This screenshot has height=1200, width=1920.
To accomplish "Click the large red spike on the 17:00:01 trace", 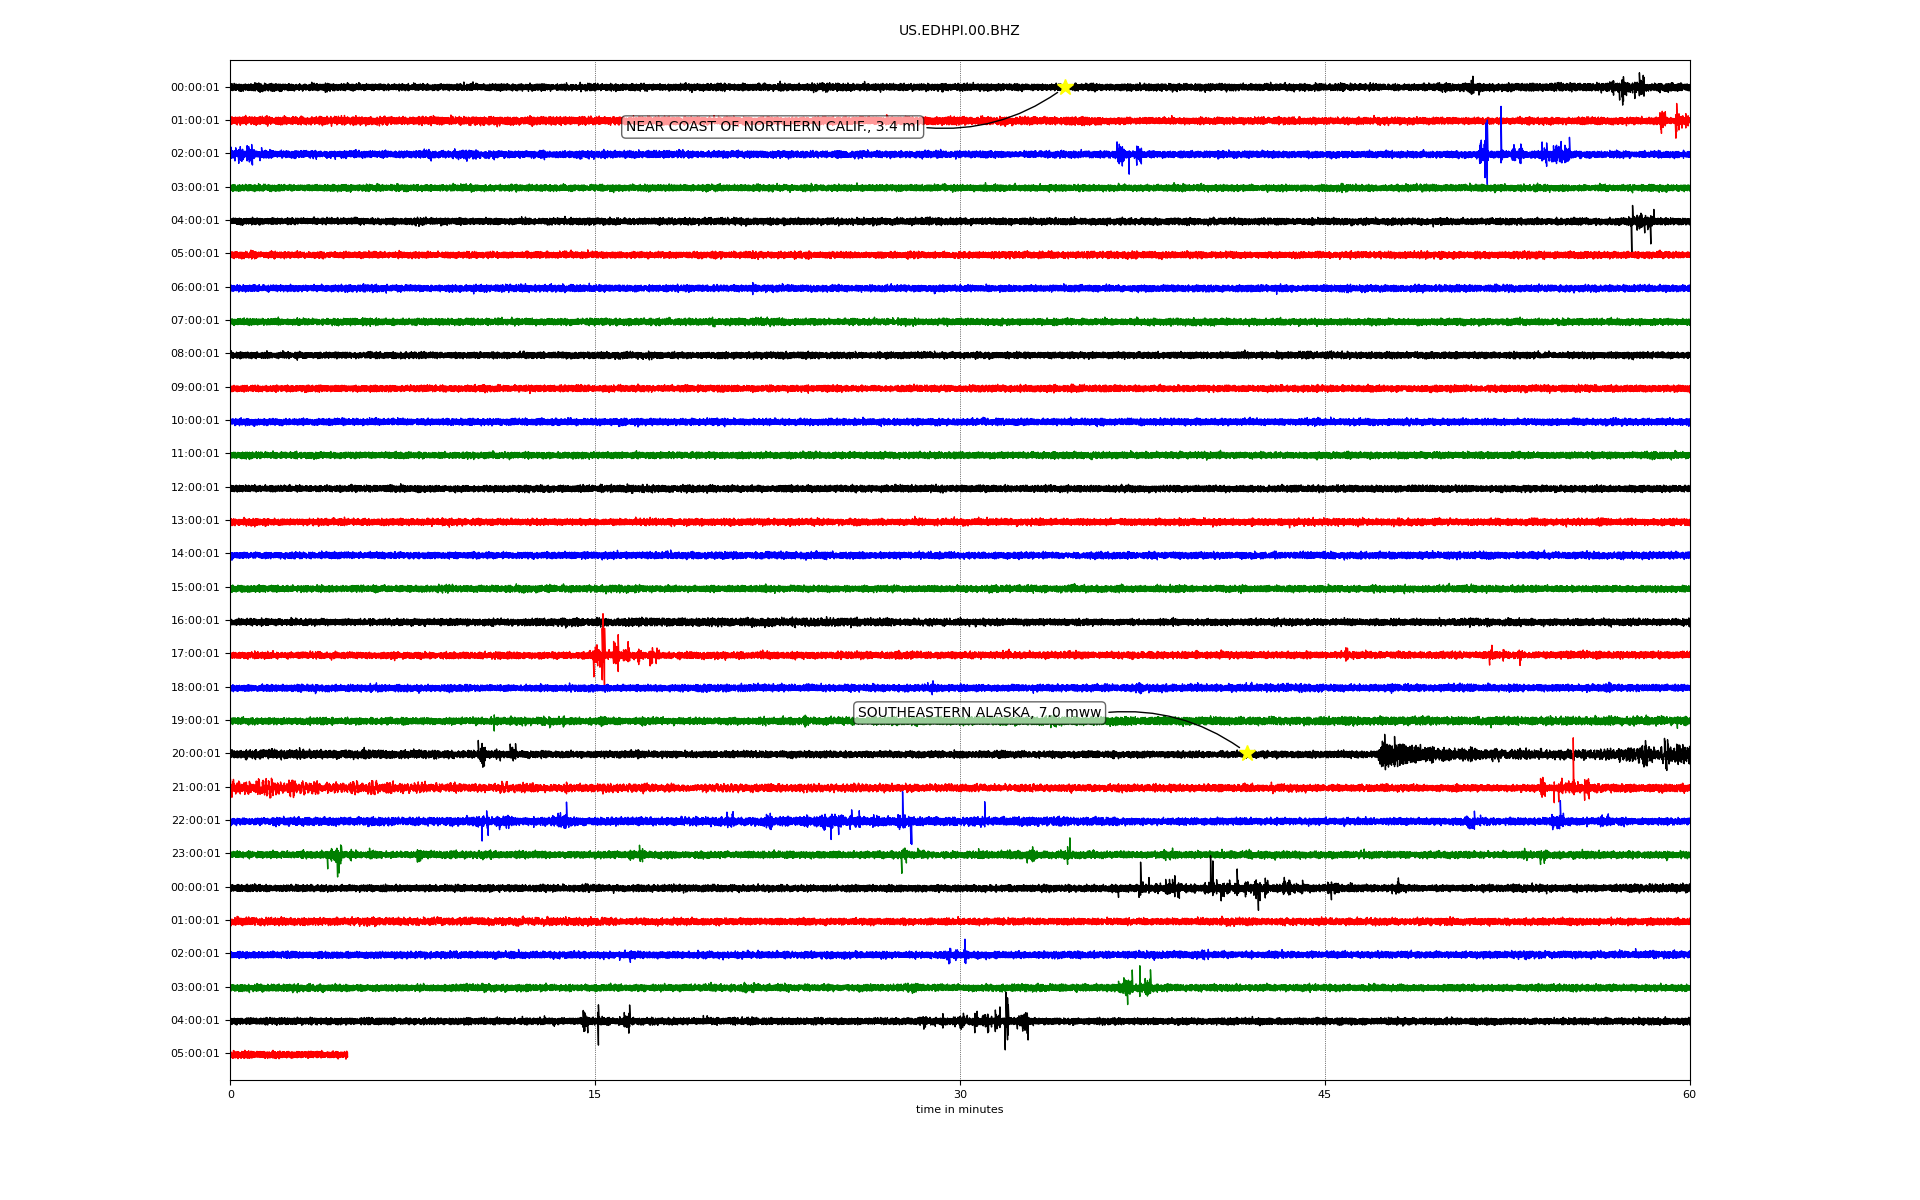I will click(602, 650).
